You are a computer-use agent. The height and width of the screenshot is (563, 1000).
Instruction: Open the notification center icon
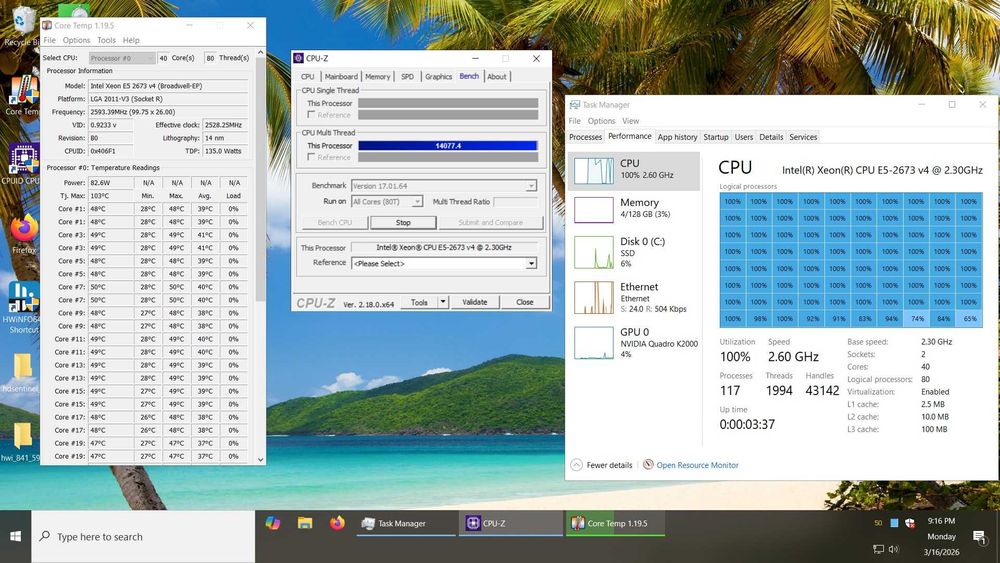(979, 537)
